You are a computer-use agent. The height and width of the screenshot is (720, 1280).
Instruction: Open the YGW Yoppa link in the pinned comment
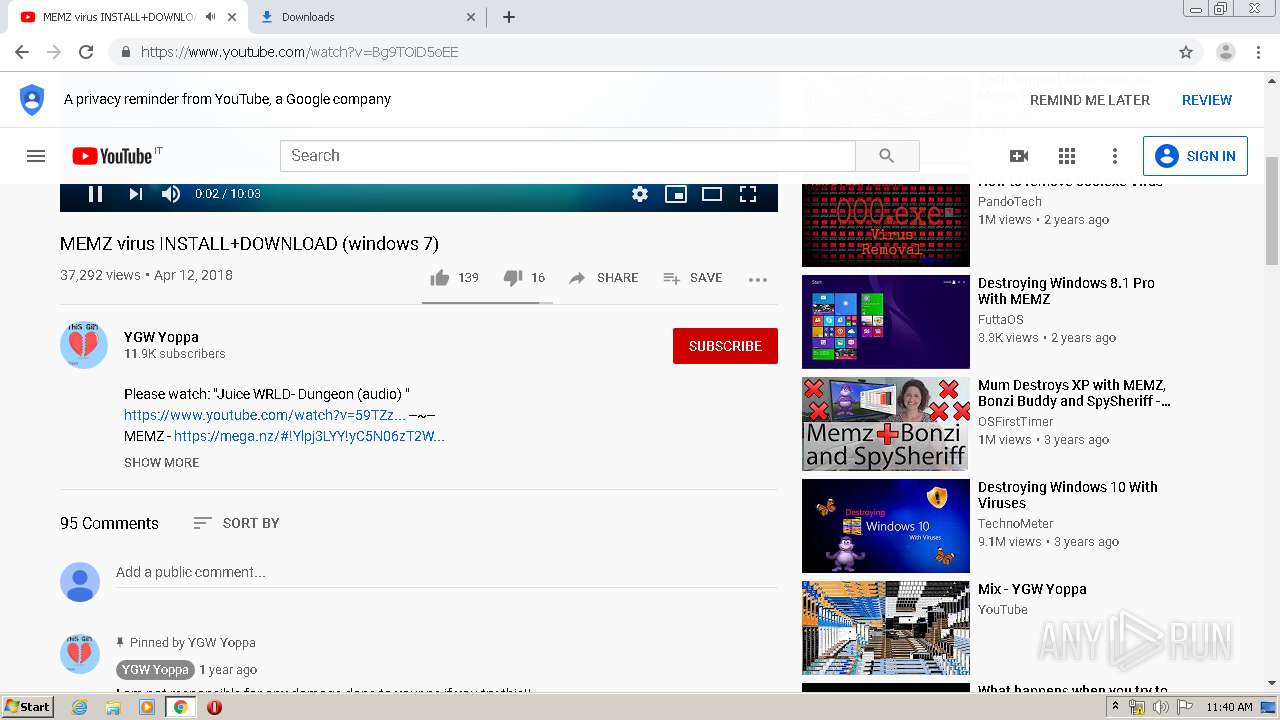point(155,669)
